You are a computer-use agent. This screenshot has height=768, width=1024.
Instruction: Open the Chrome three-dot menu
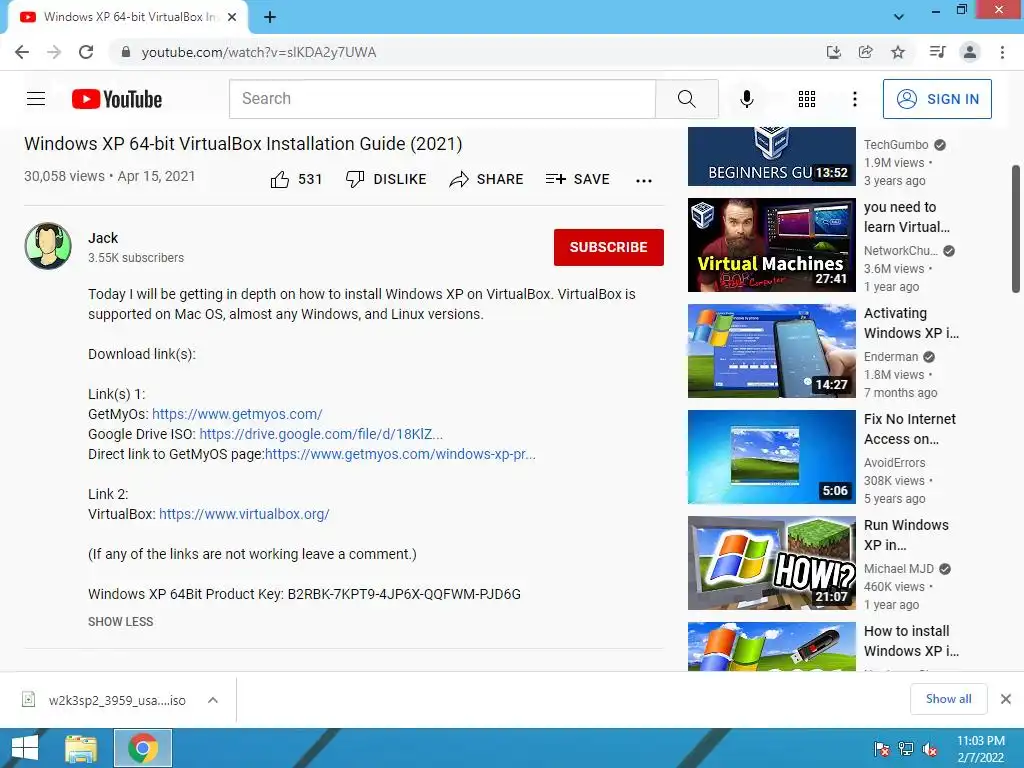pos(1002,52)
